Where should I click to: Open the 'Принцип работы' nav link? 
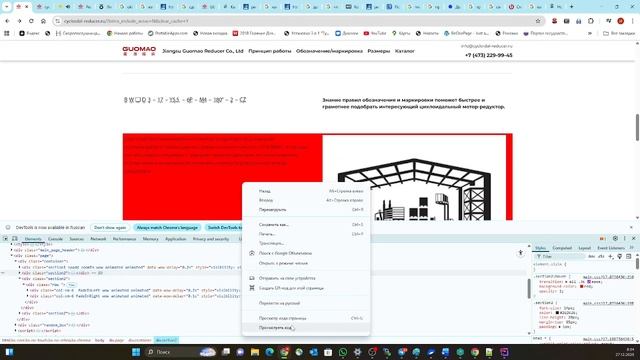click(270, 51)
